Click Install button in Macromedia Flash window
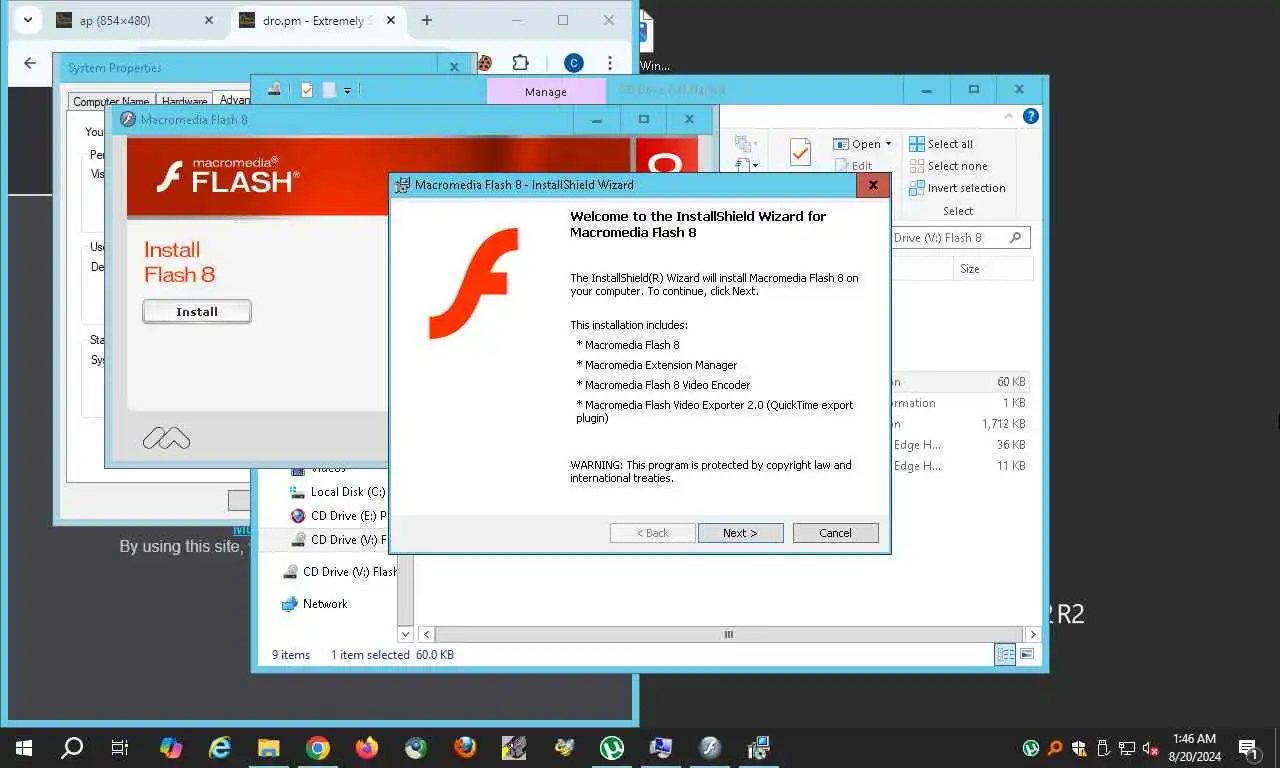Viewport: 1280px width, 768px height. pyautogui.click(x=197, y=312)
